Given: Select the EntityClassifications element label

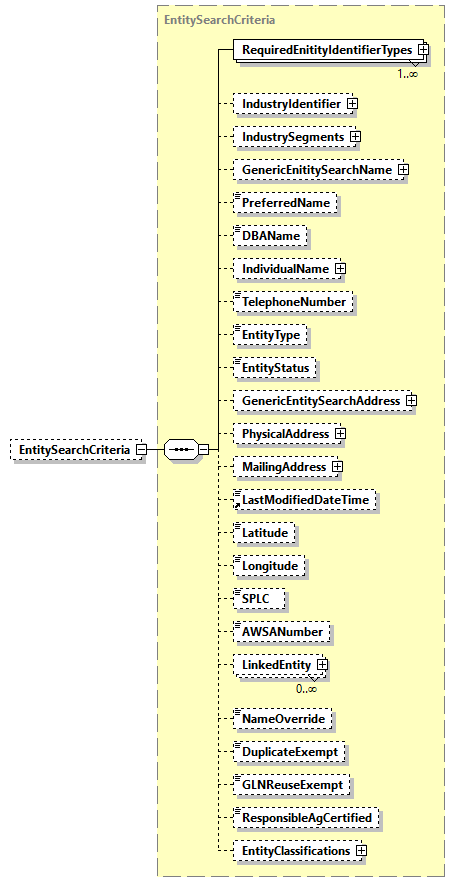Looking at the screenshot, I should click(x=295, y=851).
